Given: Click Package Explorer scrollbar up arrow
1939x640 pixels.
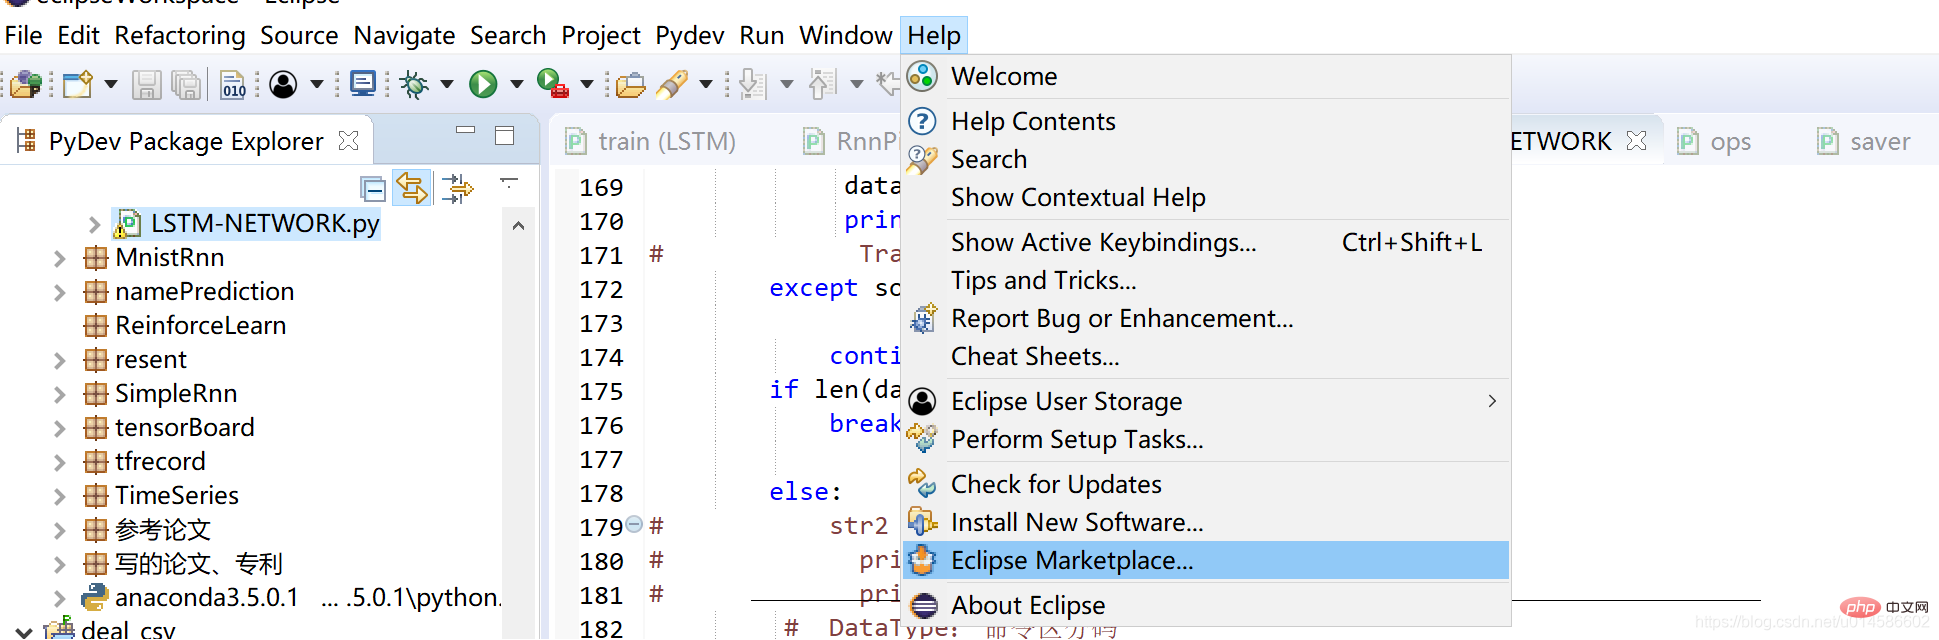Looking at the screenshot, I should 518,226.
